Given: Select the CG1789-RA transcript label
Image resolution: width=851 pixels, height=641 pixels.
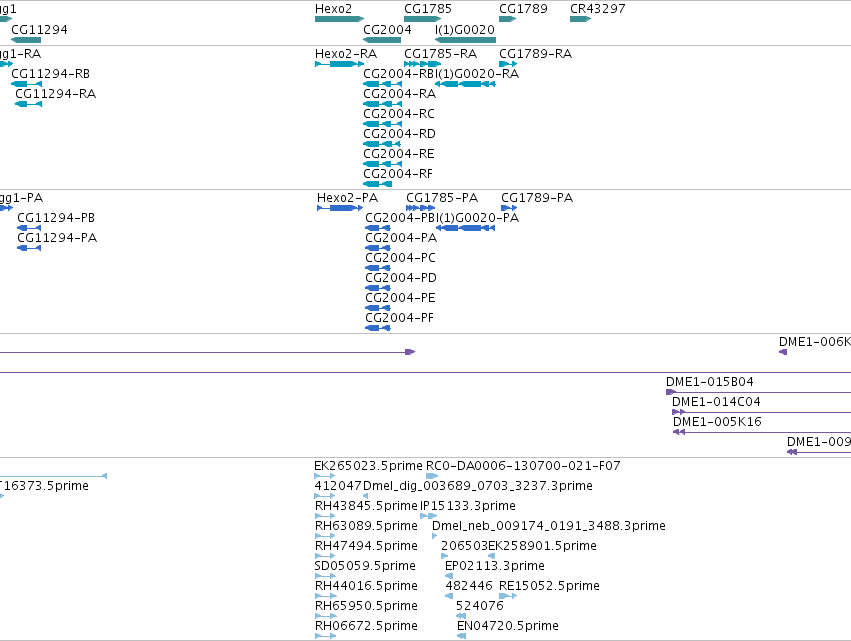Looking at the screenshot, I should pos(535,54).
